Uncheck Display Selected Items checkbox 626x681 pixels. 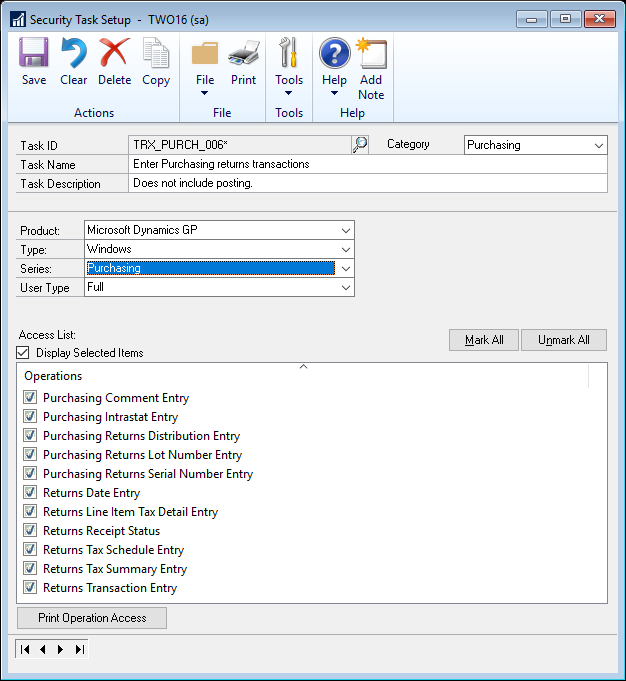[x=23, y=353]
